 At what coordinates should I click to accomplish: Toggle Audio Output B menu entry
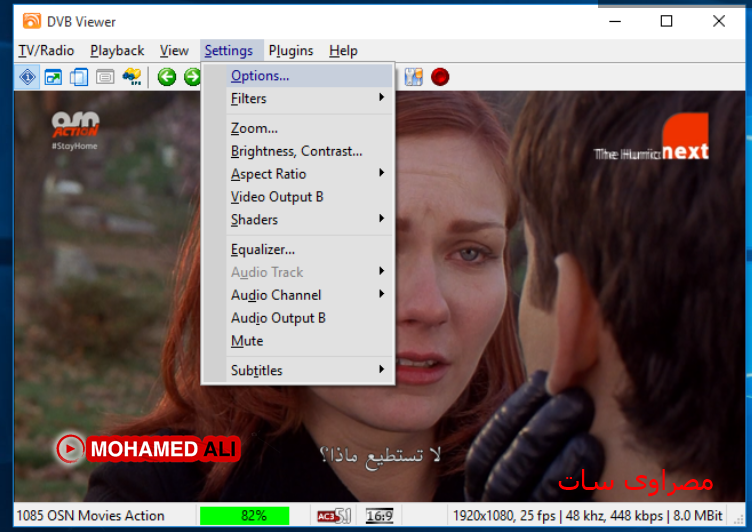[278, 318]
